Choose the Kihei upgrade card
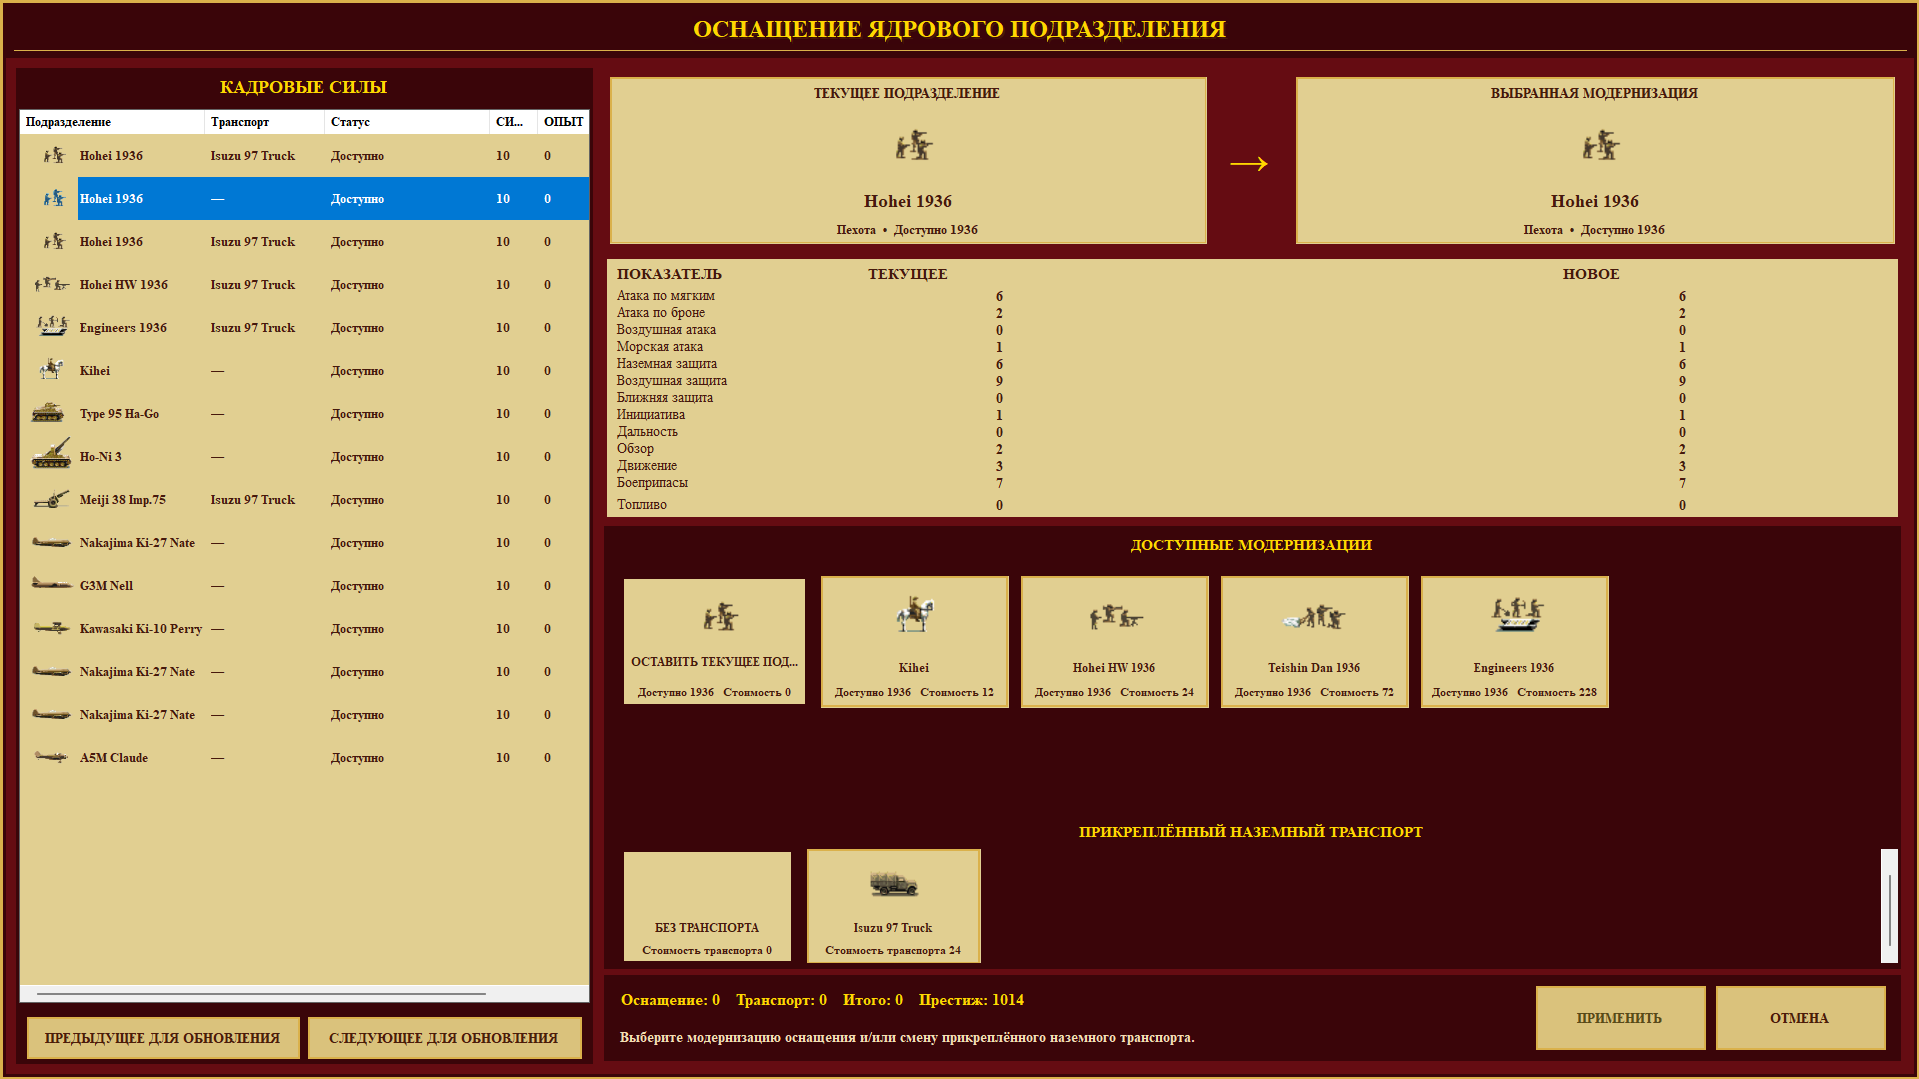Viewport: 1919px width, 1079px height. tap(914, 642)
